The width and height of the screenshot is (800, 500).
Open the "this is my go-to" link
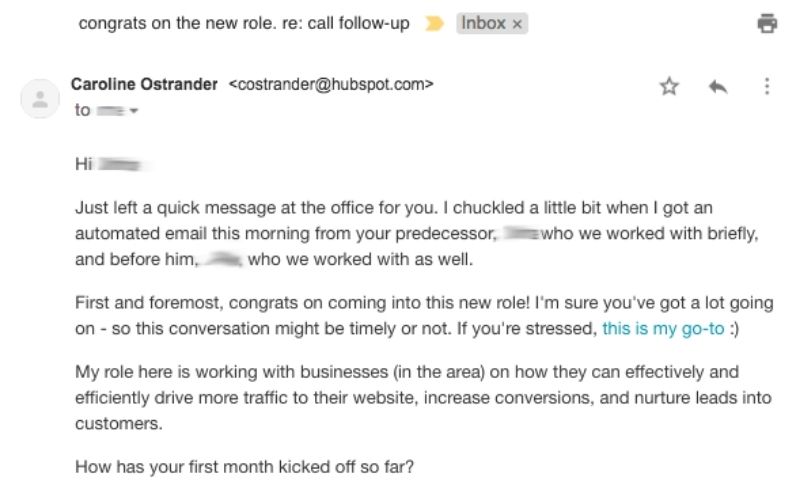pyautogui.click(x=662, y=328)
